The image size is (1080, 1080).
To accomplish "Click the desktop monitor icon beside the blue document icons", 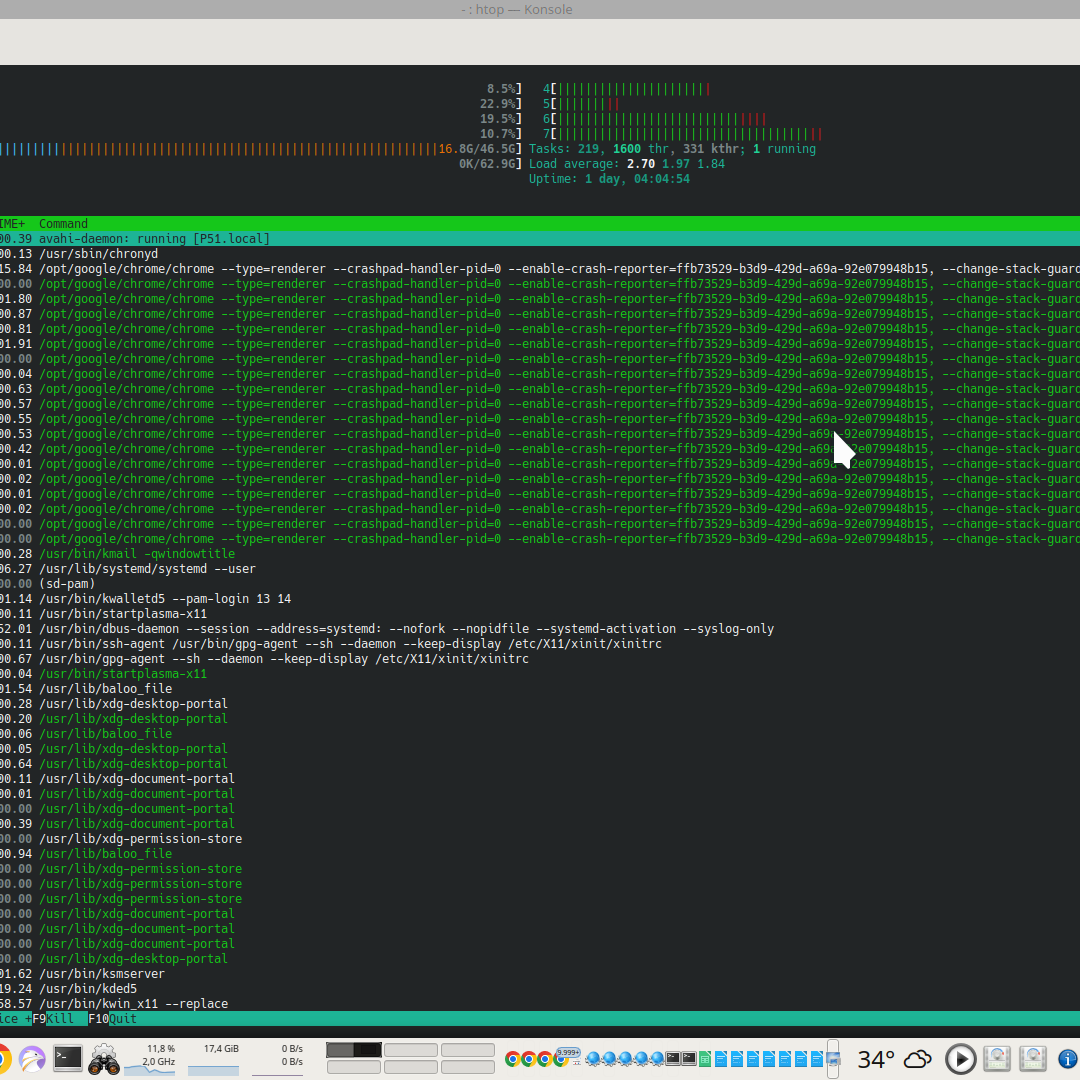I will tap(832, 1059).
